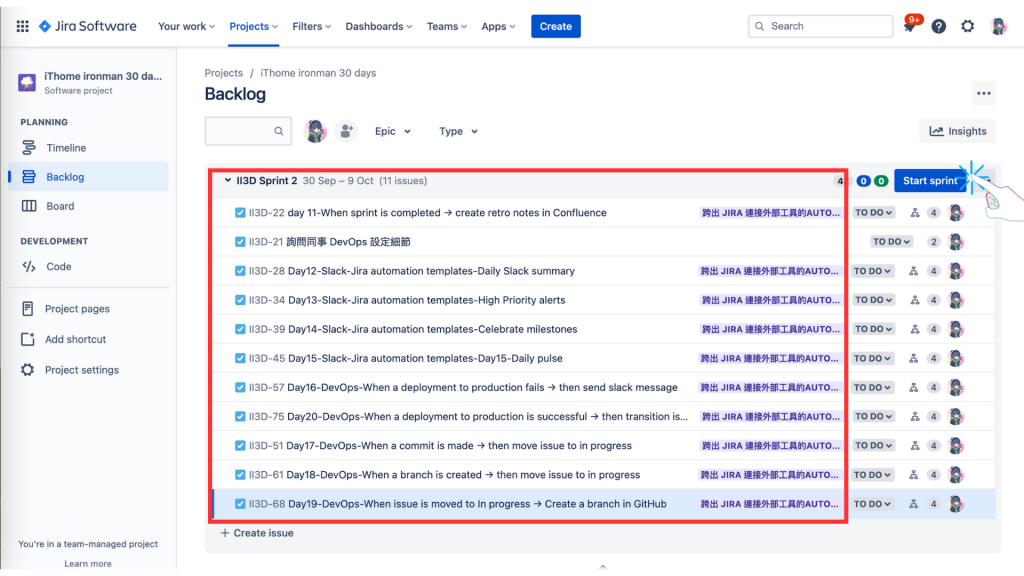Screen dimensions: 1024x576
Task: Open the Apps menu
Action: click(x=498, y=26)
